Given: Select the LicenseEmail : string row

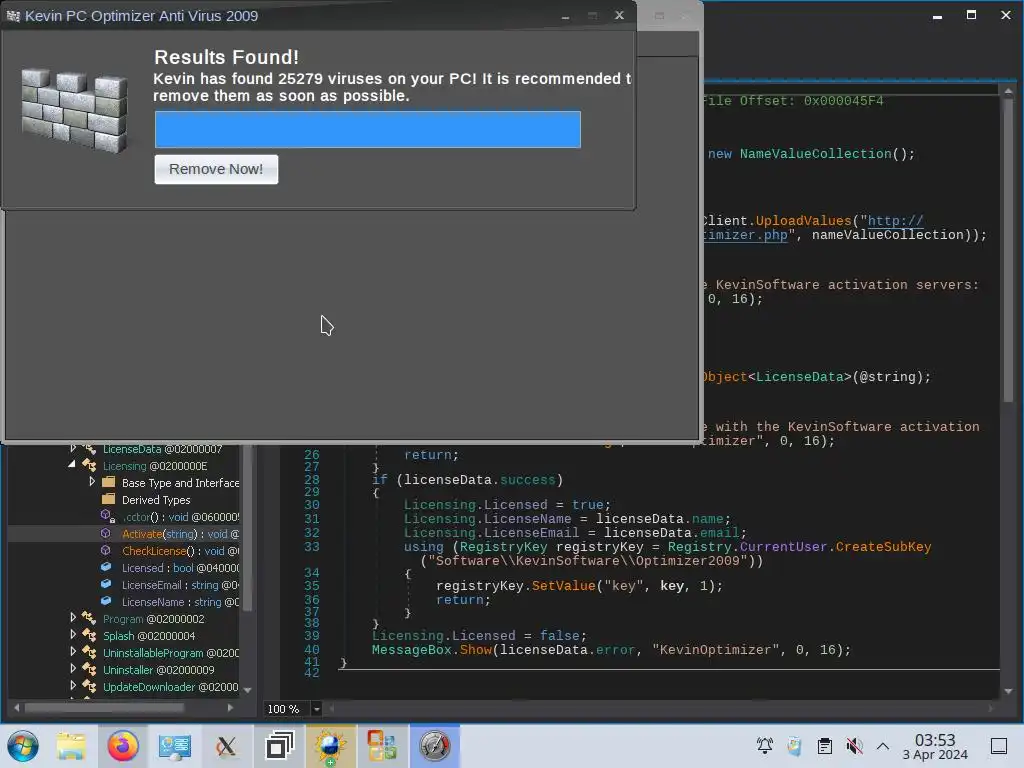Looking at the screenshot, I should pos(124,584).
